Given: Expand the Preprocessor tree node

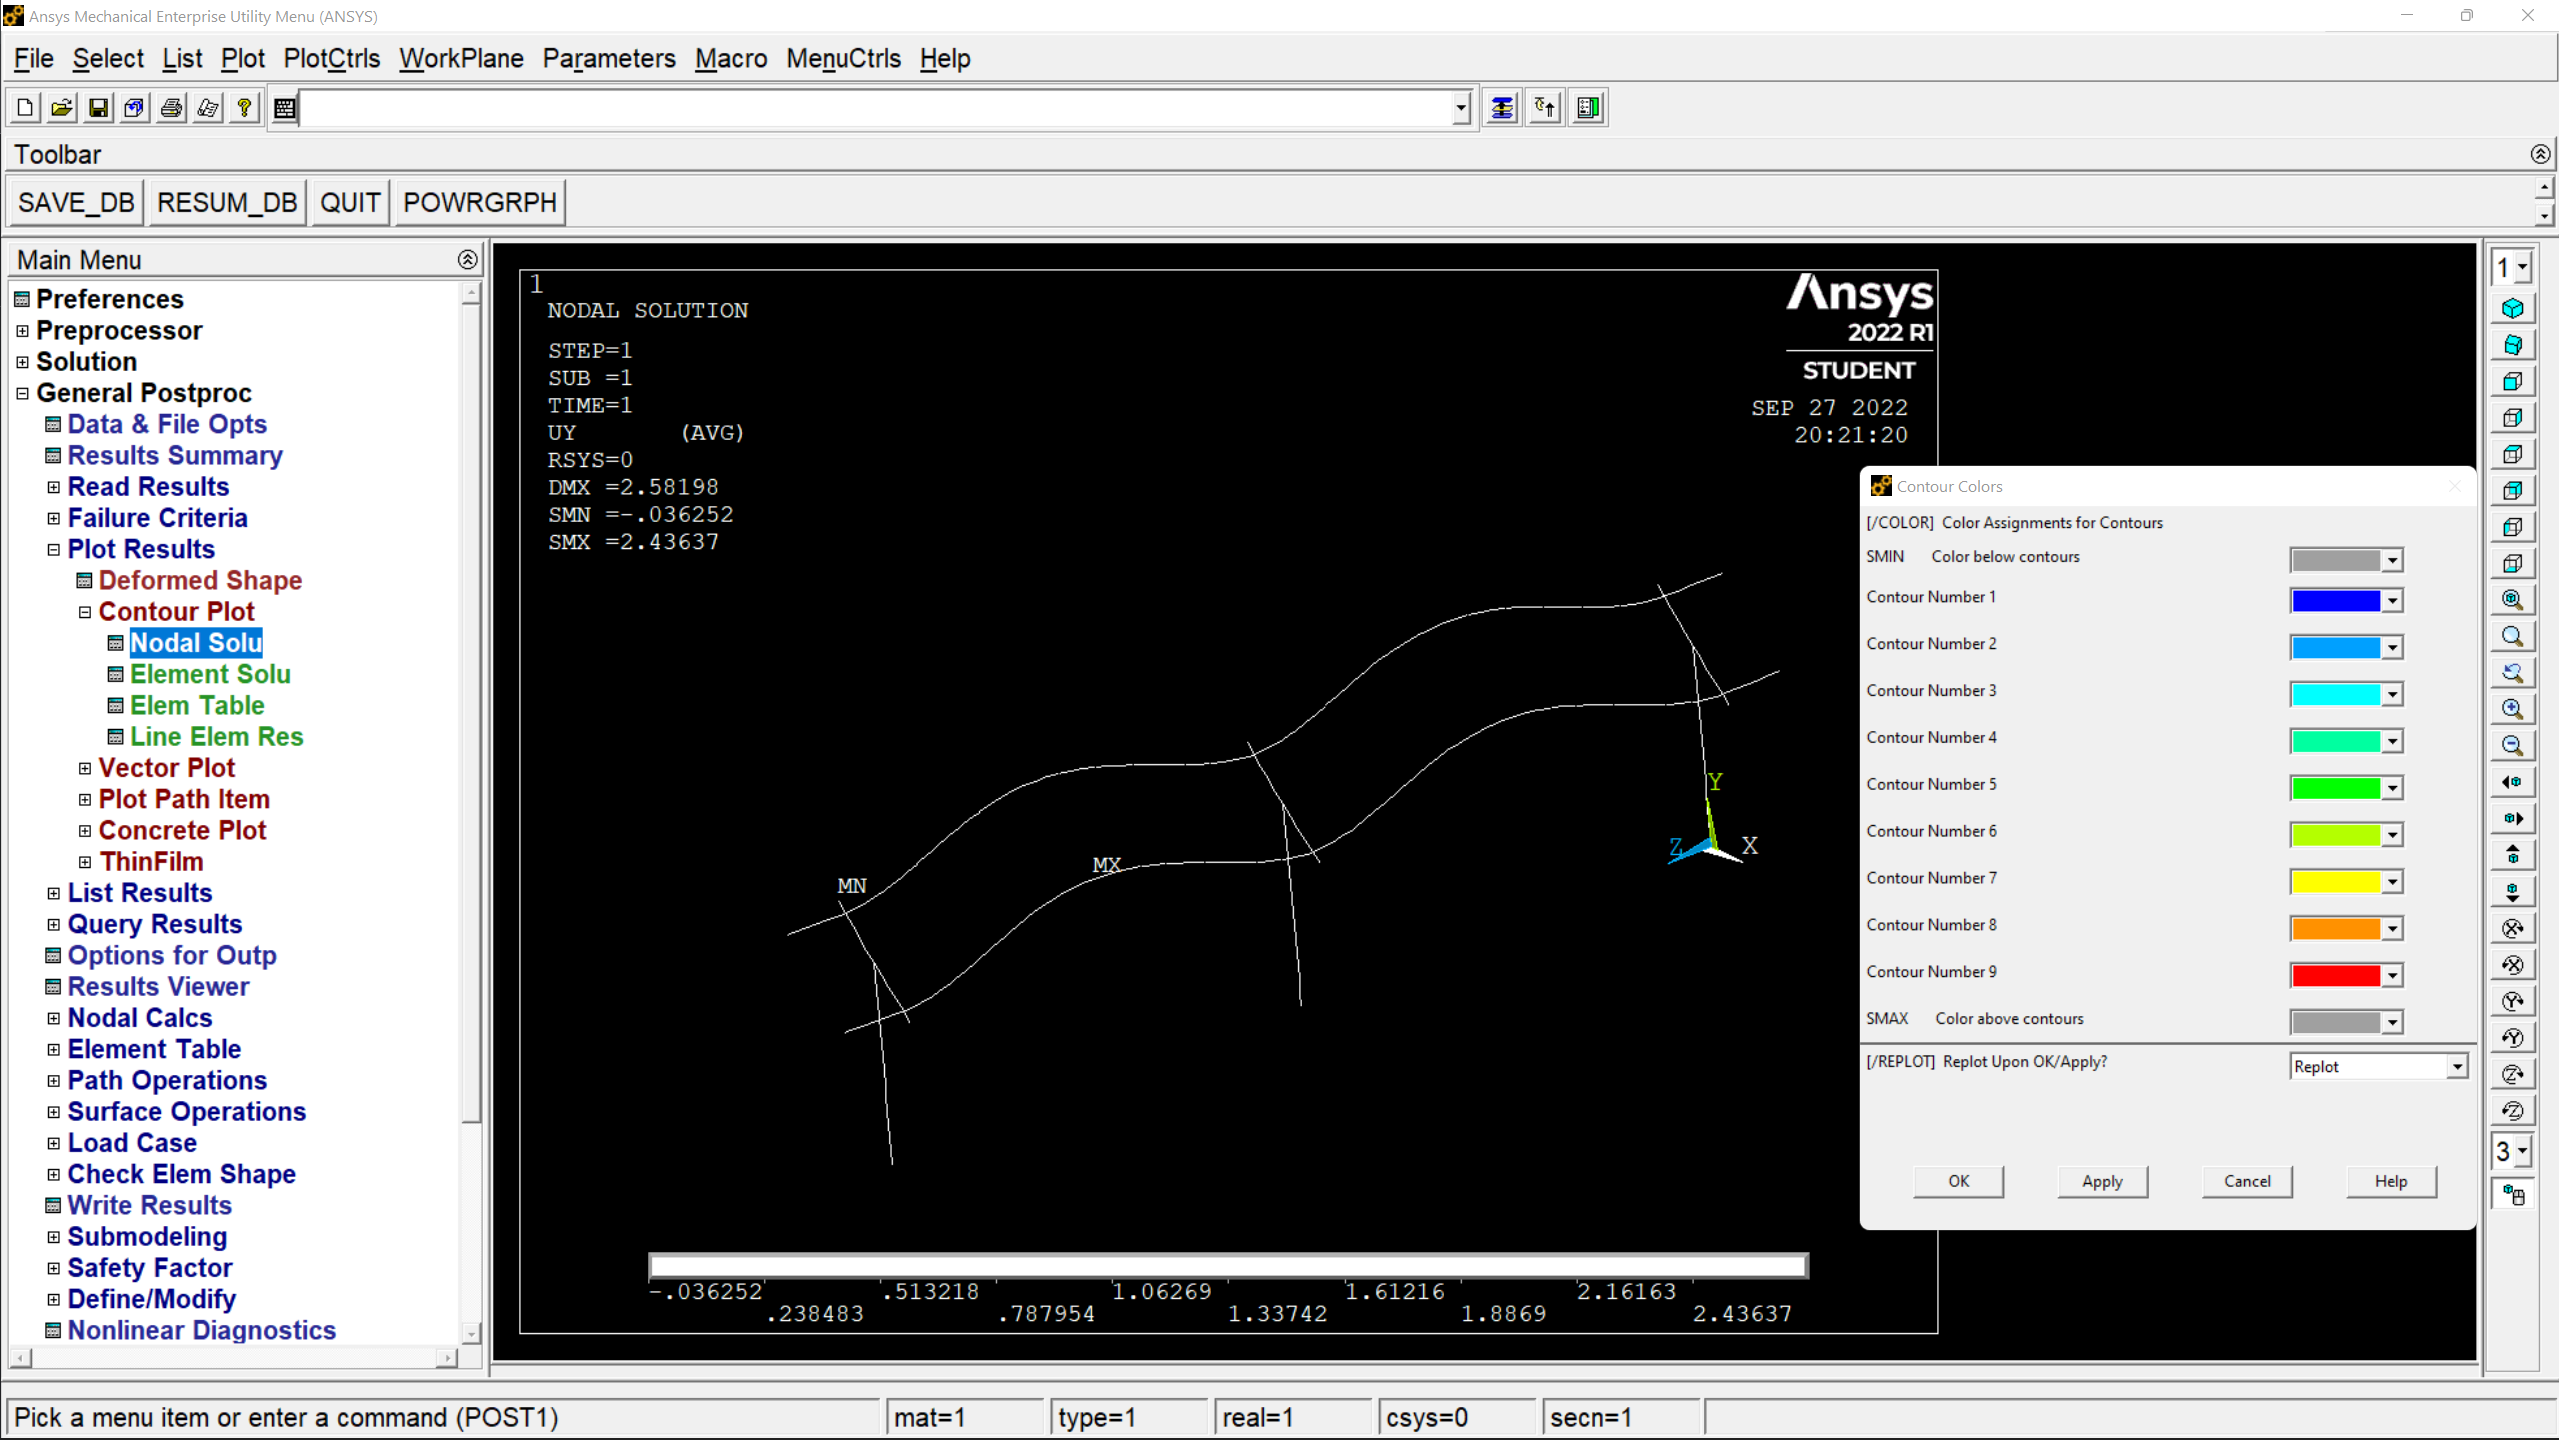Looking at the screenshot, I should tap(22, 331).
